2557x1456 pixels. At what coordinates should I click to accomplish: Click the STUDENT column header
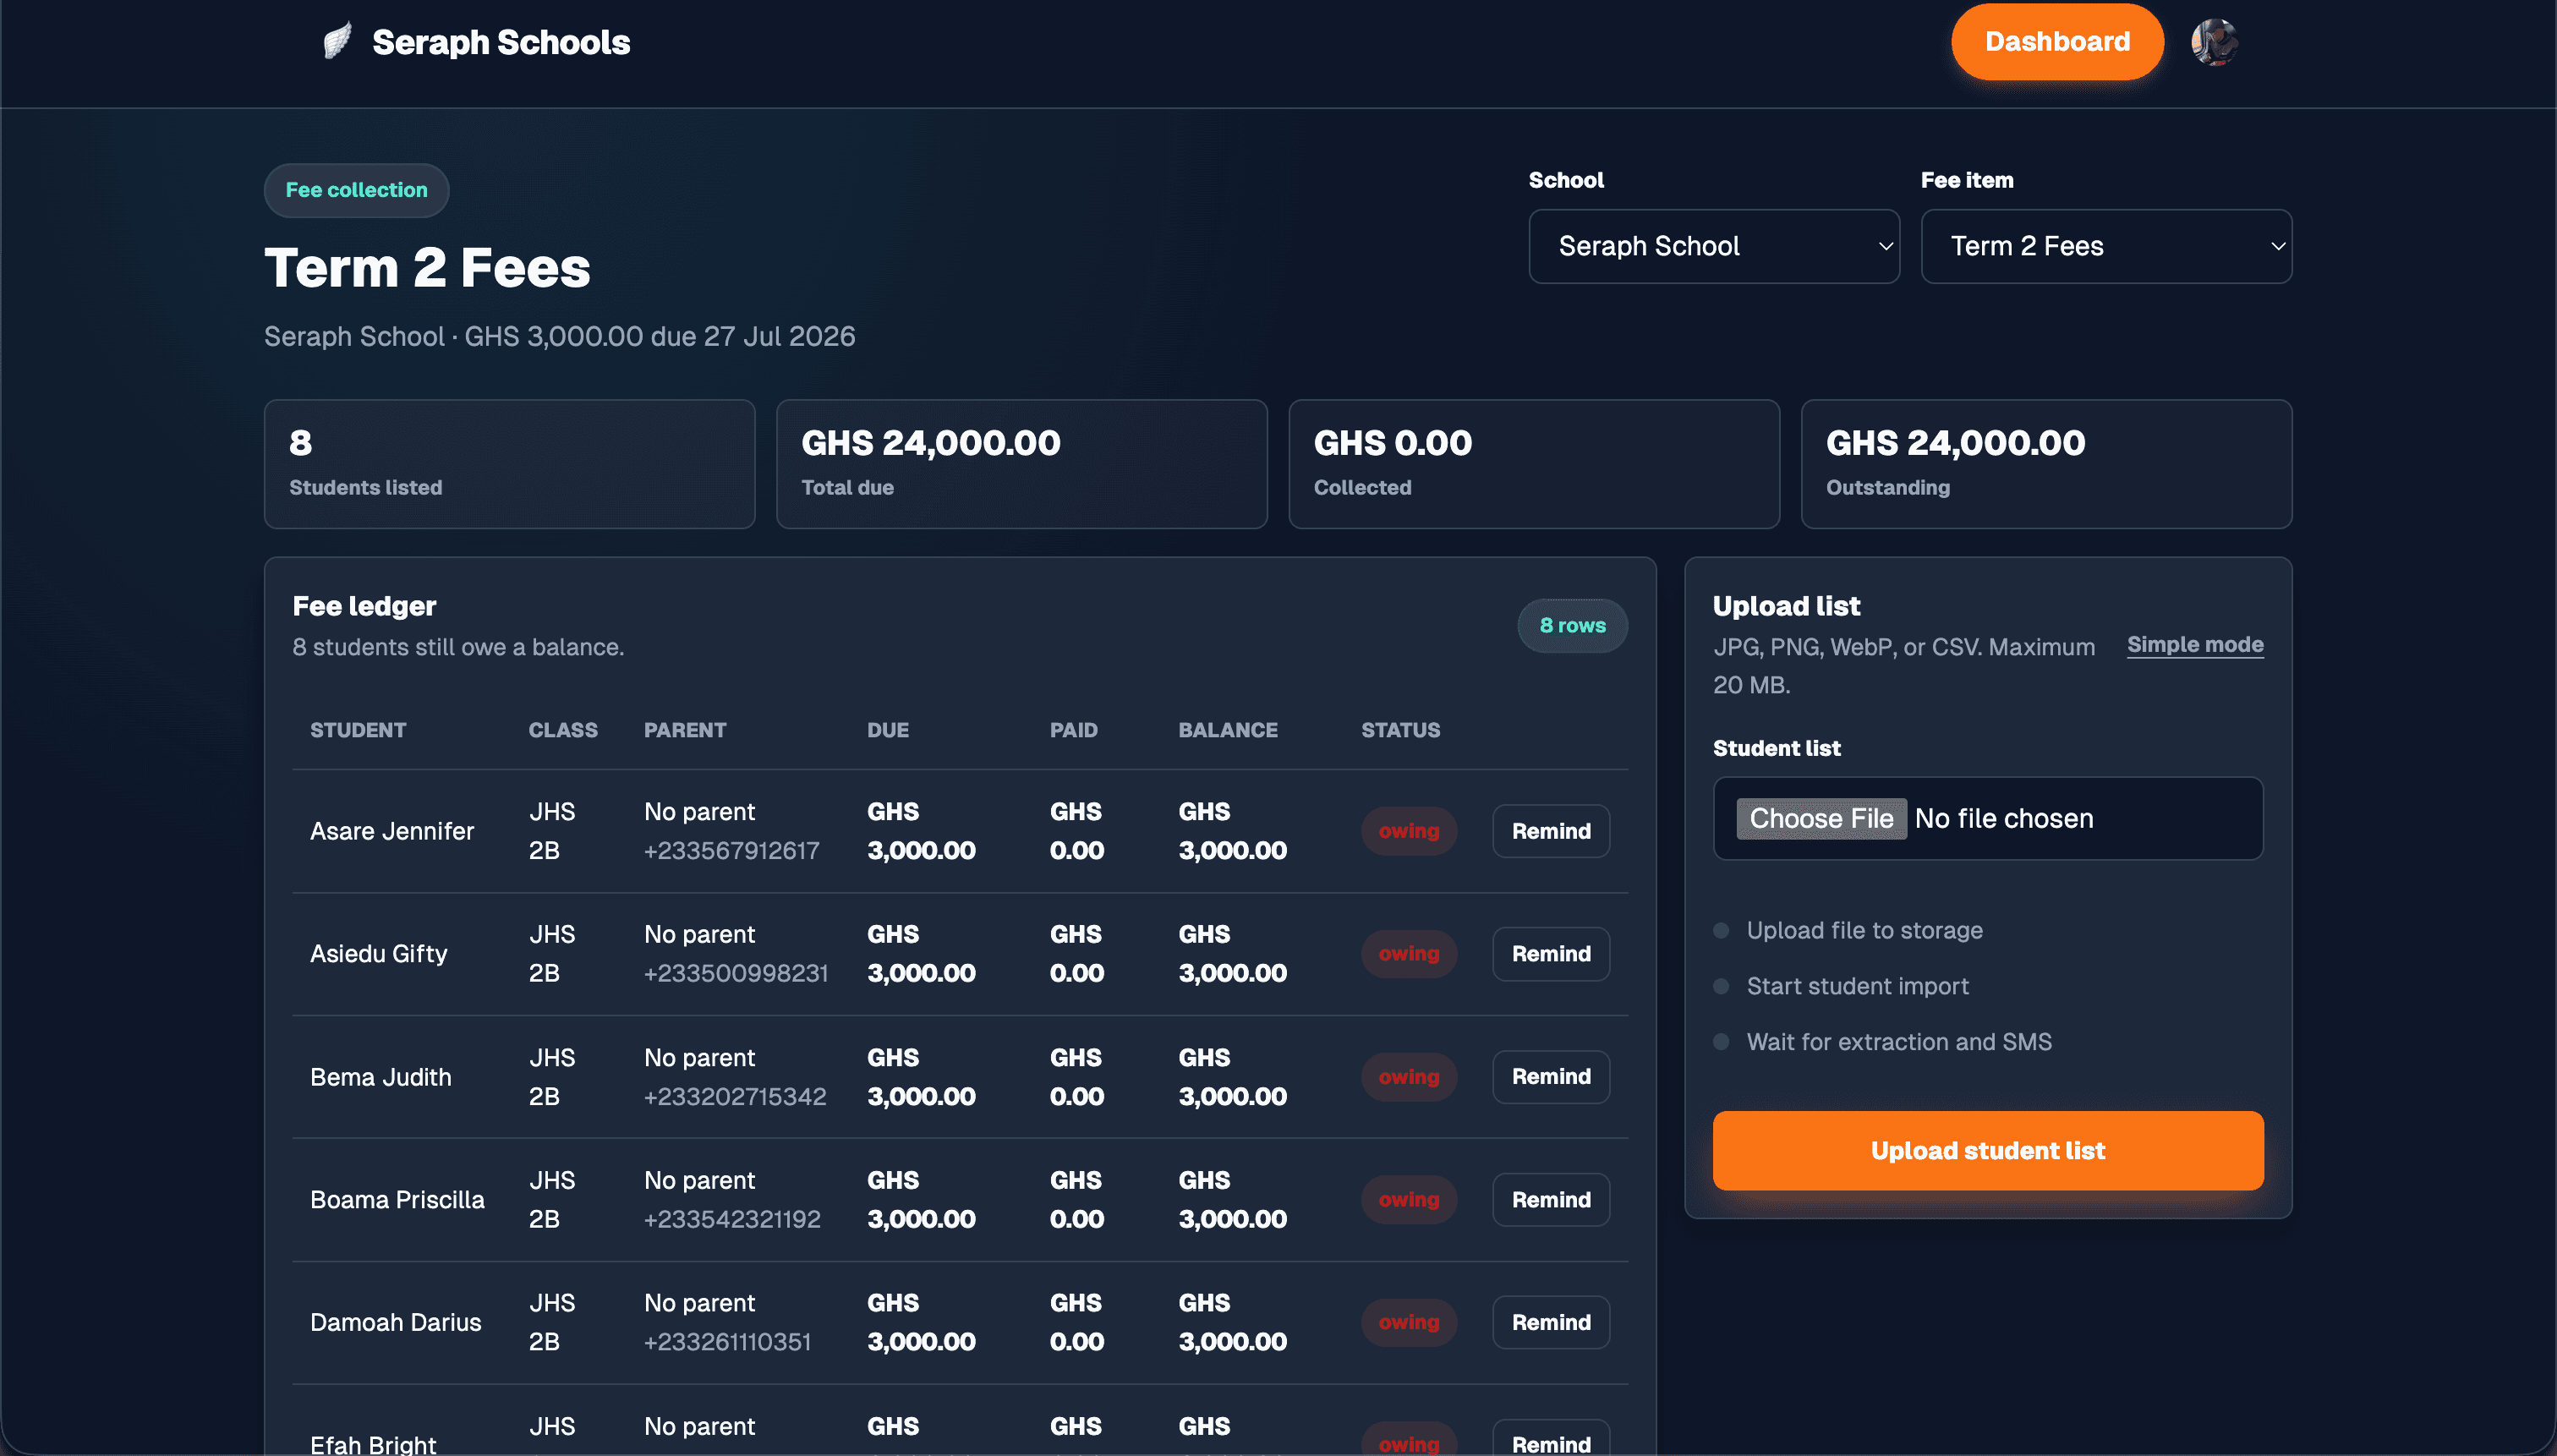click(358, 730)
